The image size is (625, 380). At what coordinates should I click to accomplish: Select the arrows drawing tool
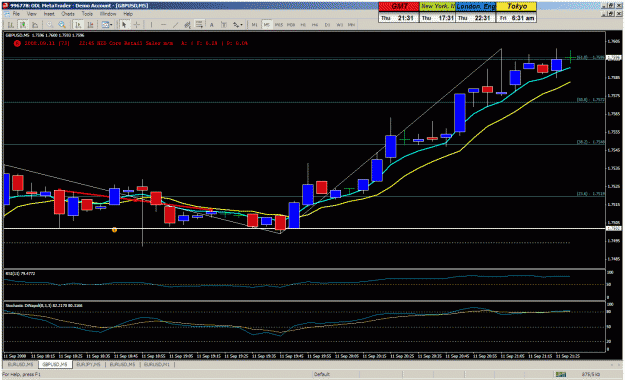236,25
